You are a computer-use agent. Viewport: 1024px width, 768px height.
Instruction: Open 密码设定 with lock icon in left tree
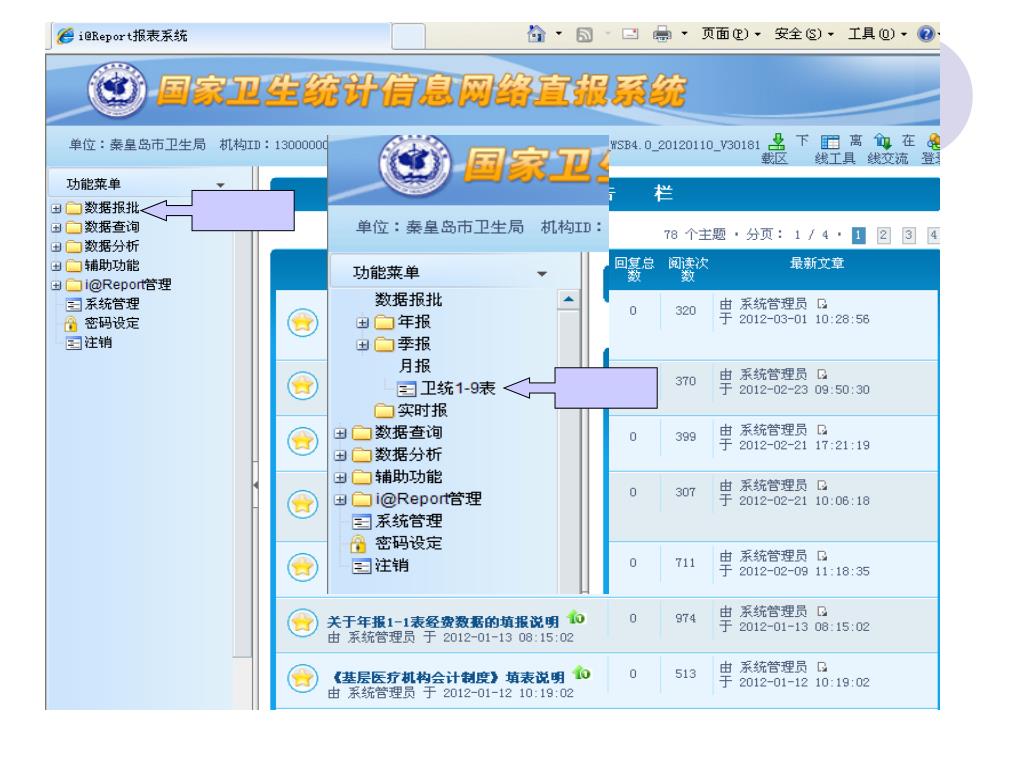coord(101,323)
